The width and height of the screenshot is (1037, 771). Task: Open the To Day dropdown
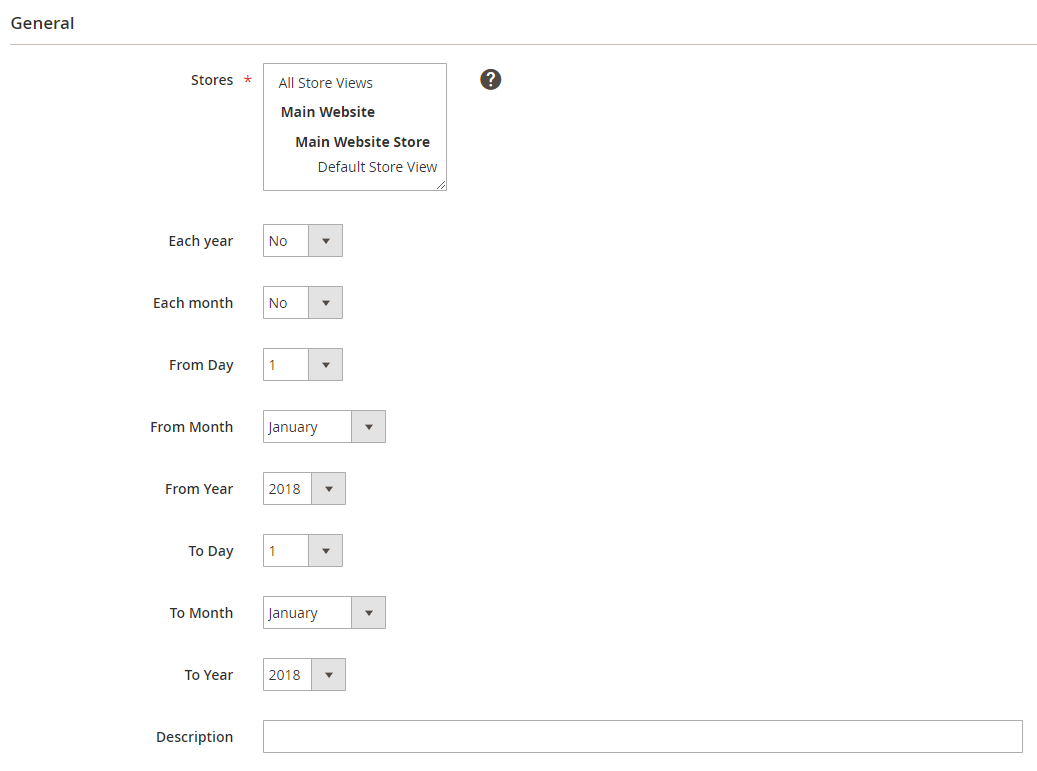(x=303, y=551)
